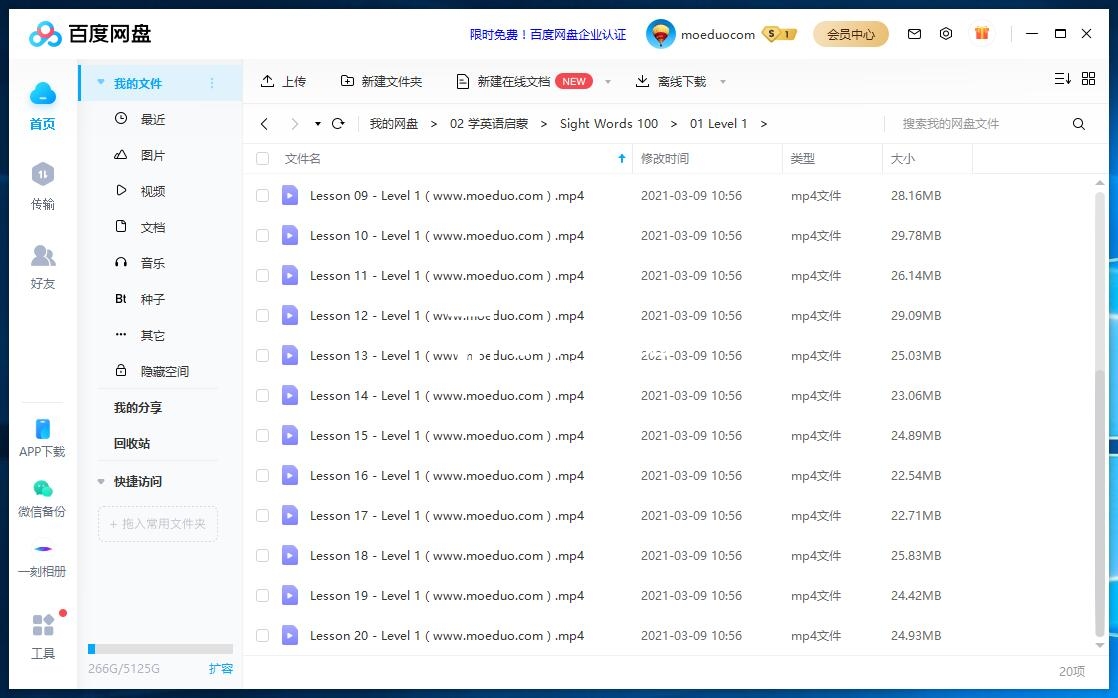Select the Lesson 09 video checkbox

click(x=262, y=195)
